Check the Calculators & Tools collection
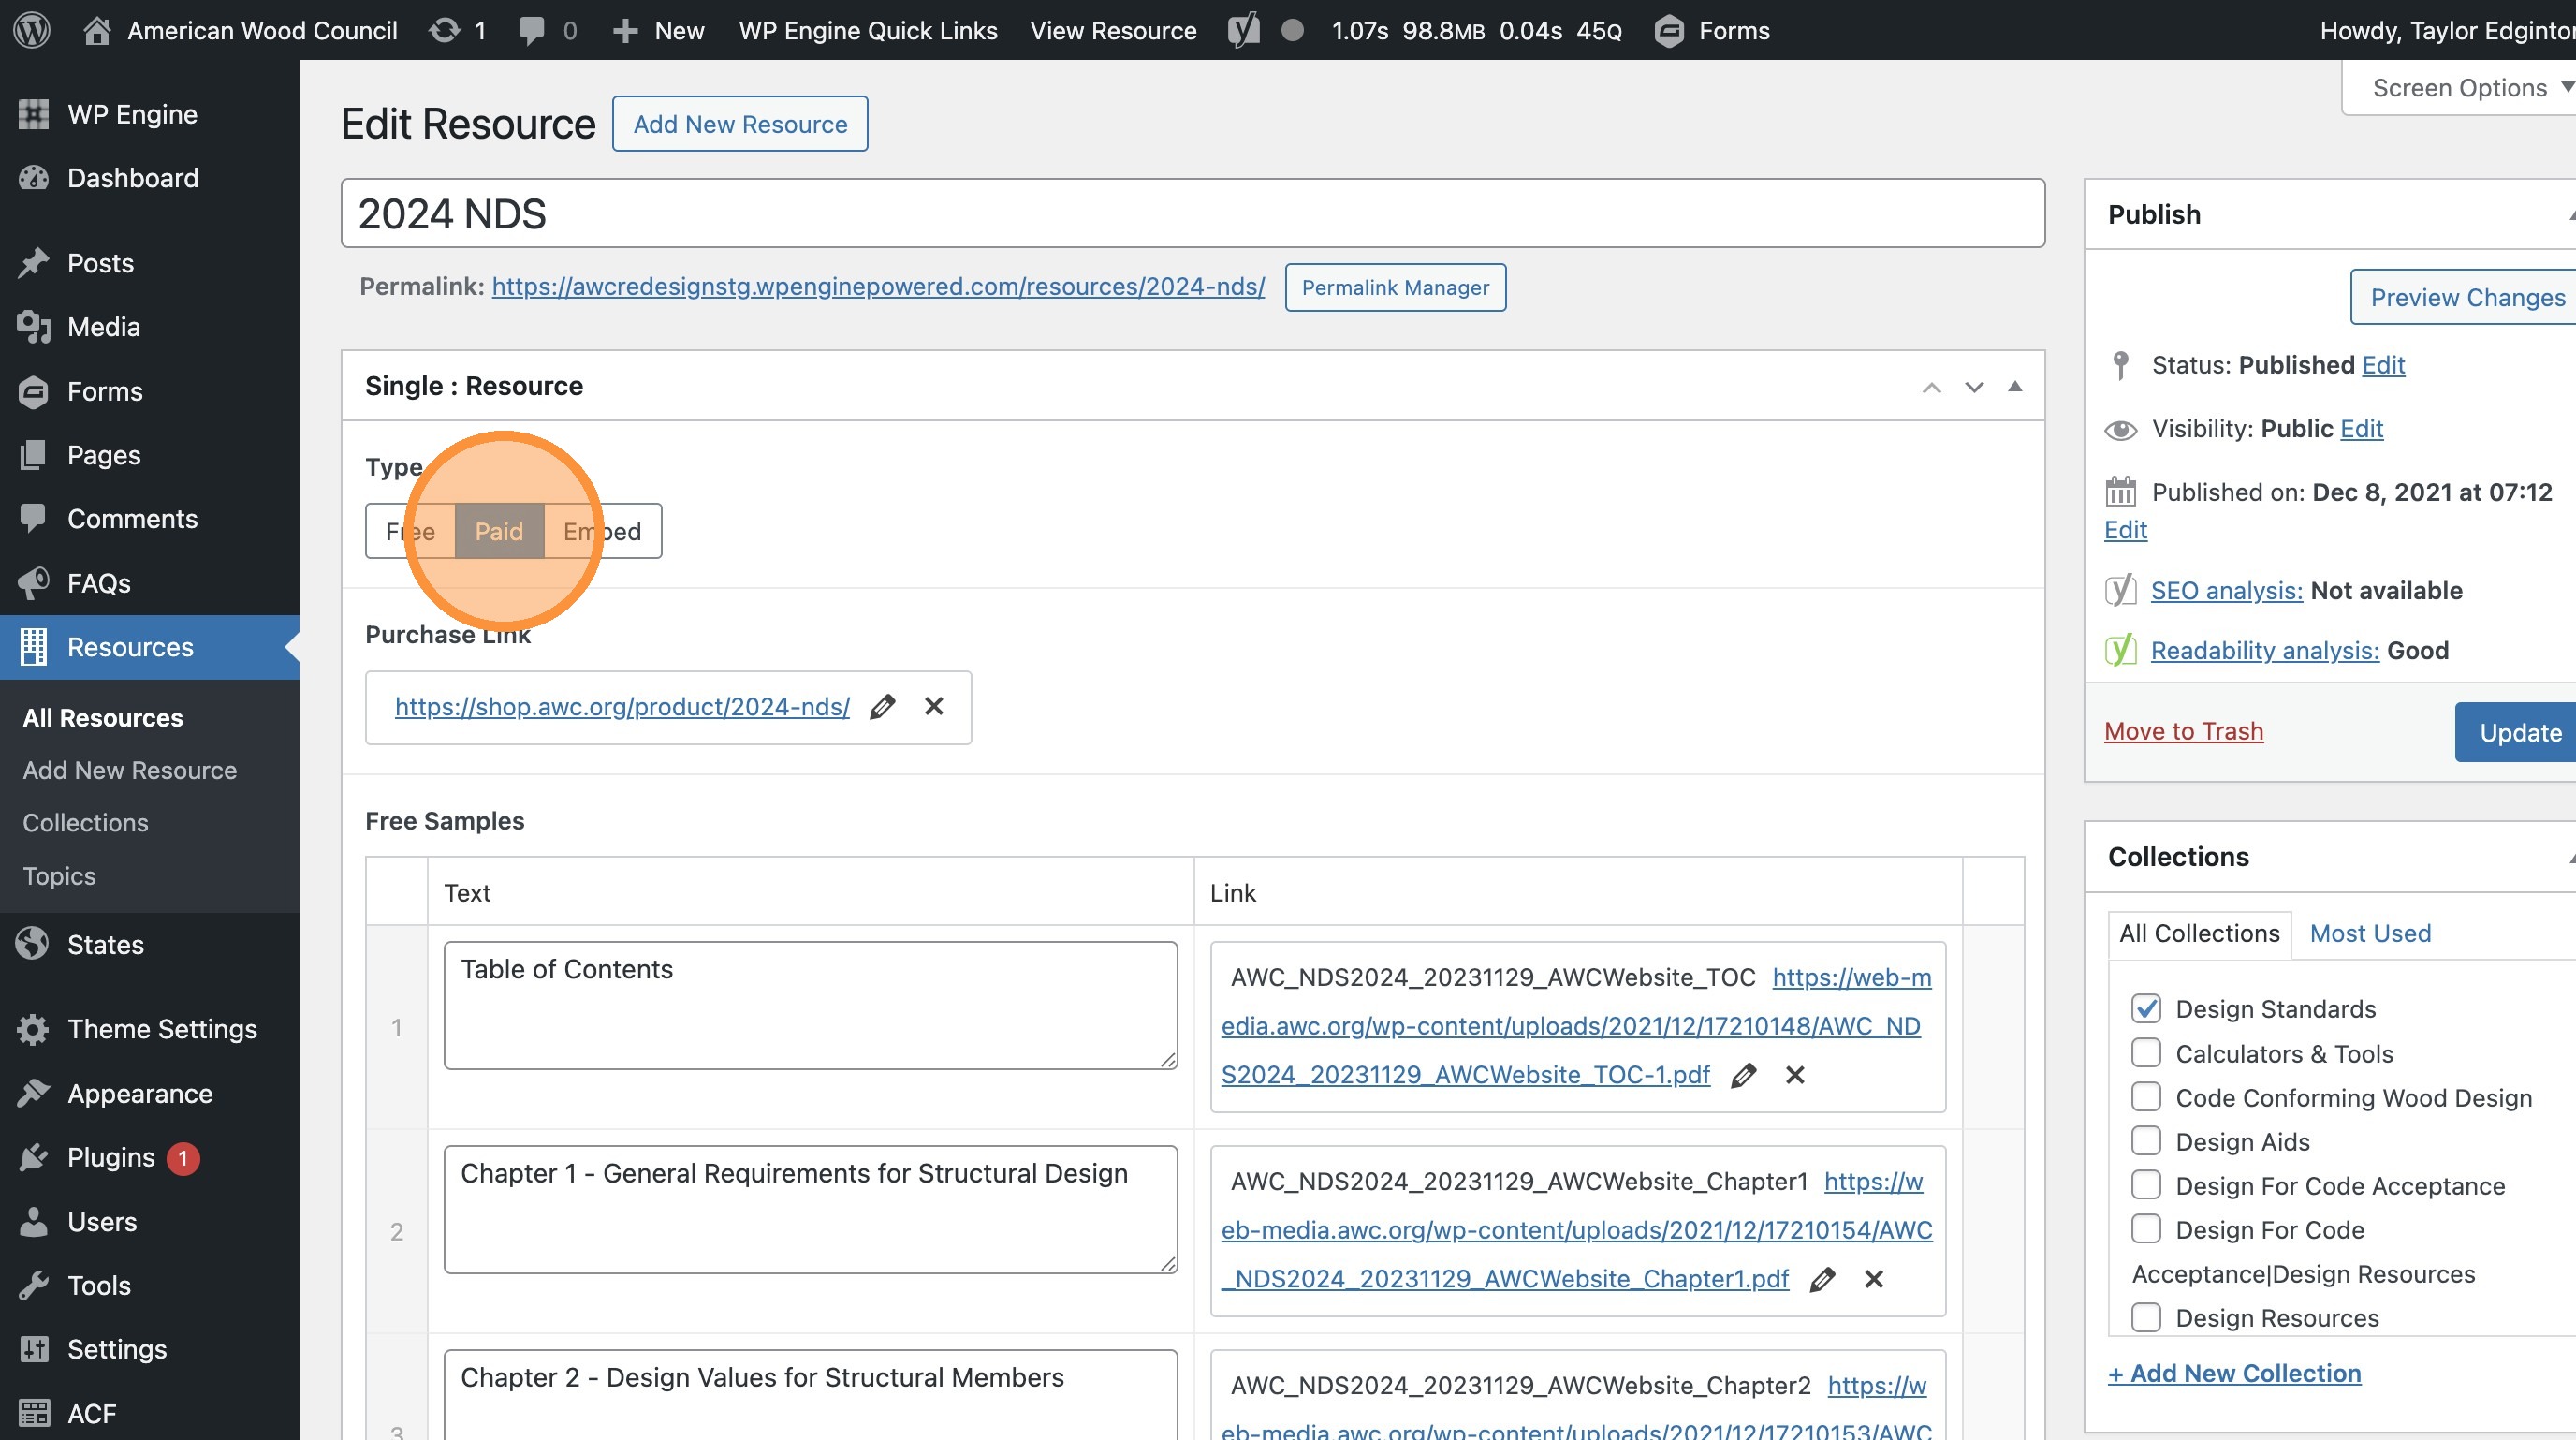 click(x=2146, y=1053)
